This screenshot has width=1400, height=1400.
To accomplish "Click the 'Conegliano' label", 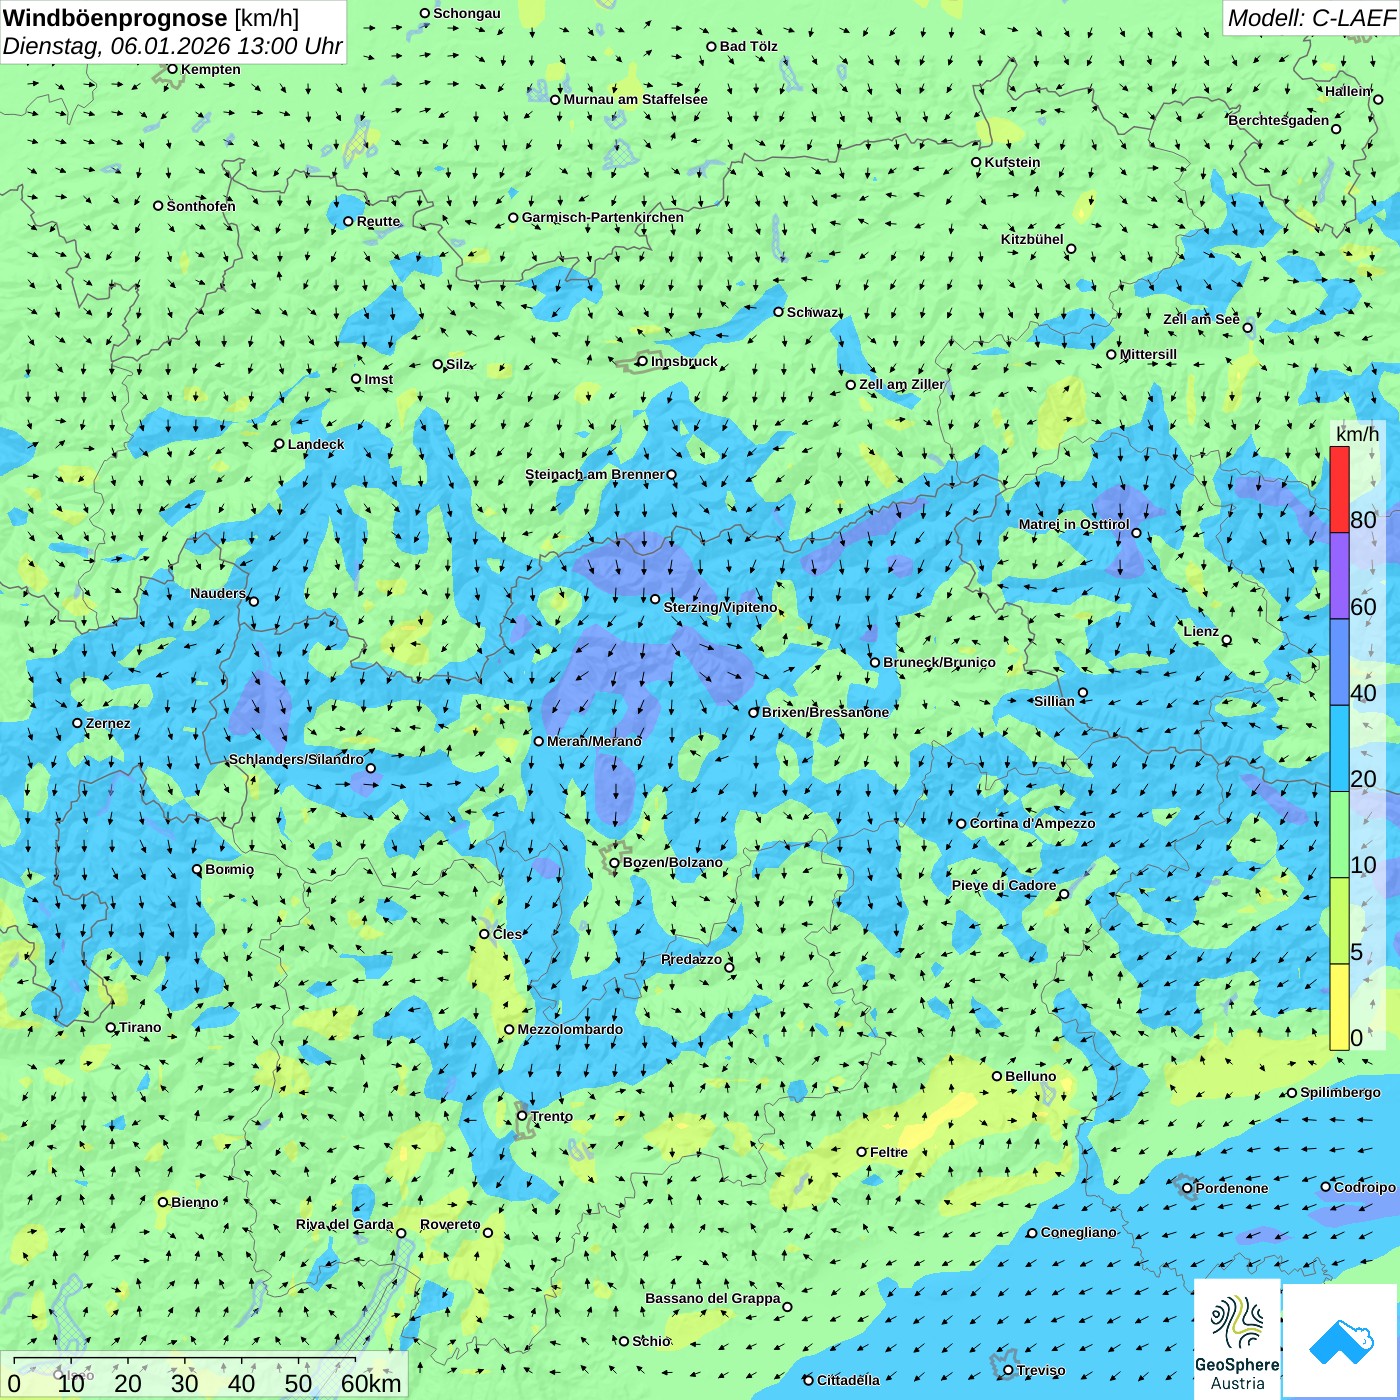I will click(x=1079, y=1232).
